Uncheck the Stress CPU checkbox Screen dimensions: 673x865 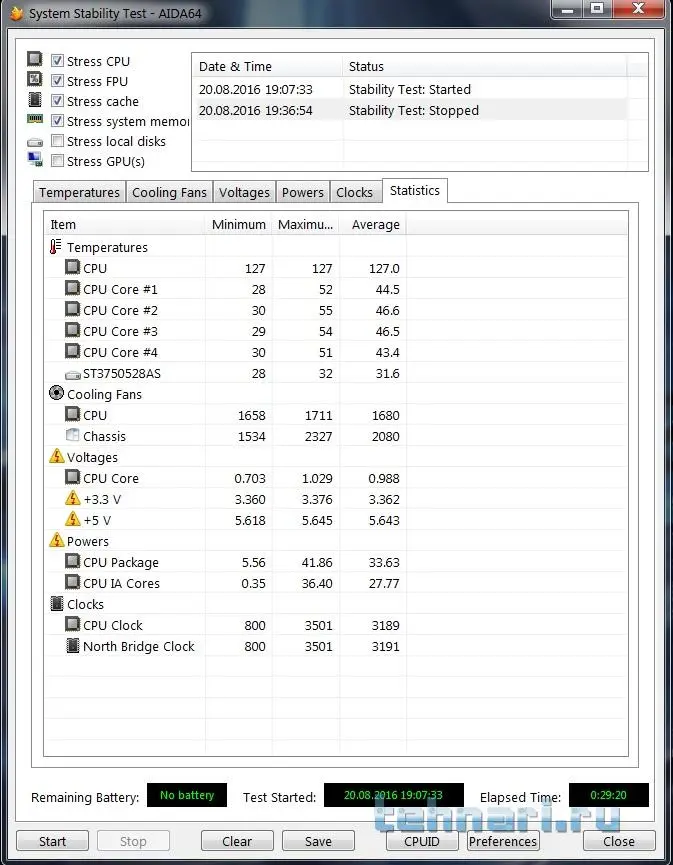(x=57, y=61)
